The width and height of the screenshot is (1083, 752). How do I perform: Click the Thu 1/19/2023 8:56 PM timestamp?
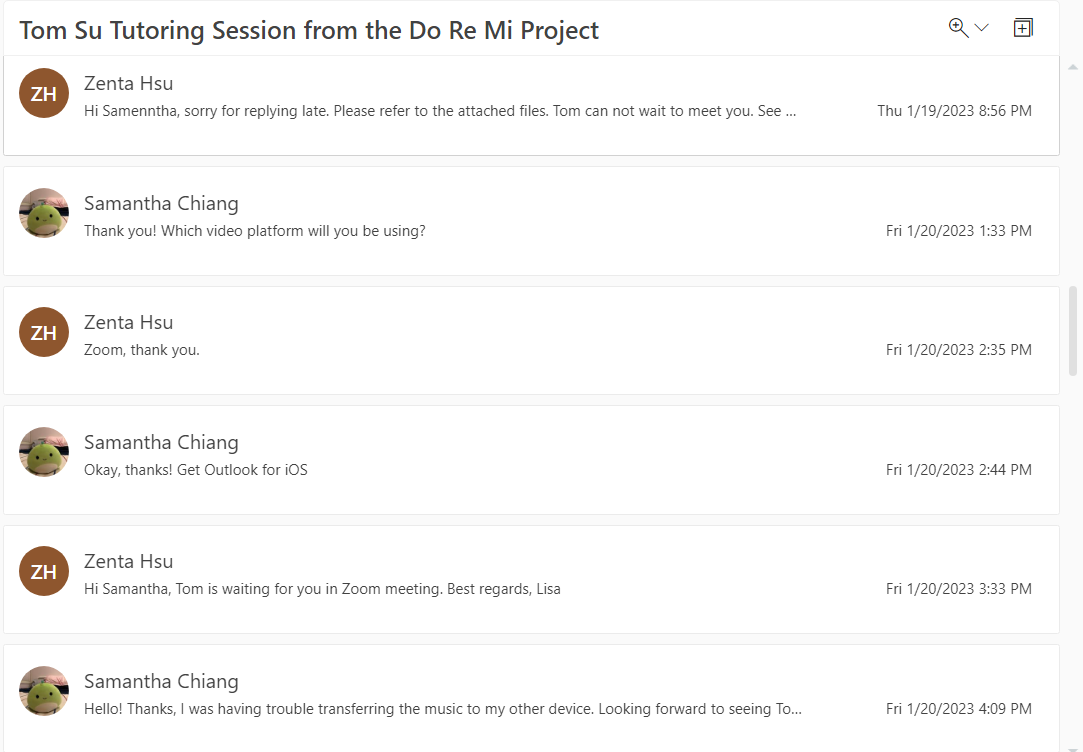(954, 111)
